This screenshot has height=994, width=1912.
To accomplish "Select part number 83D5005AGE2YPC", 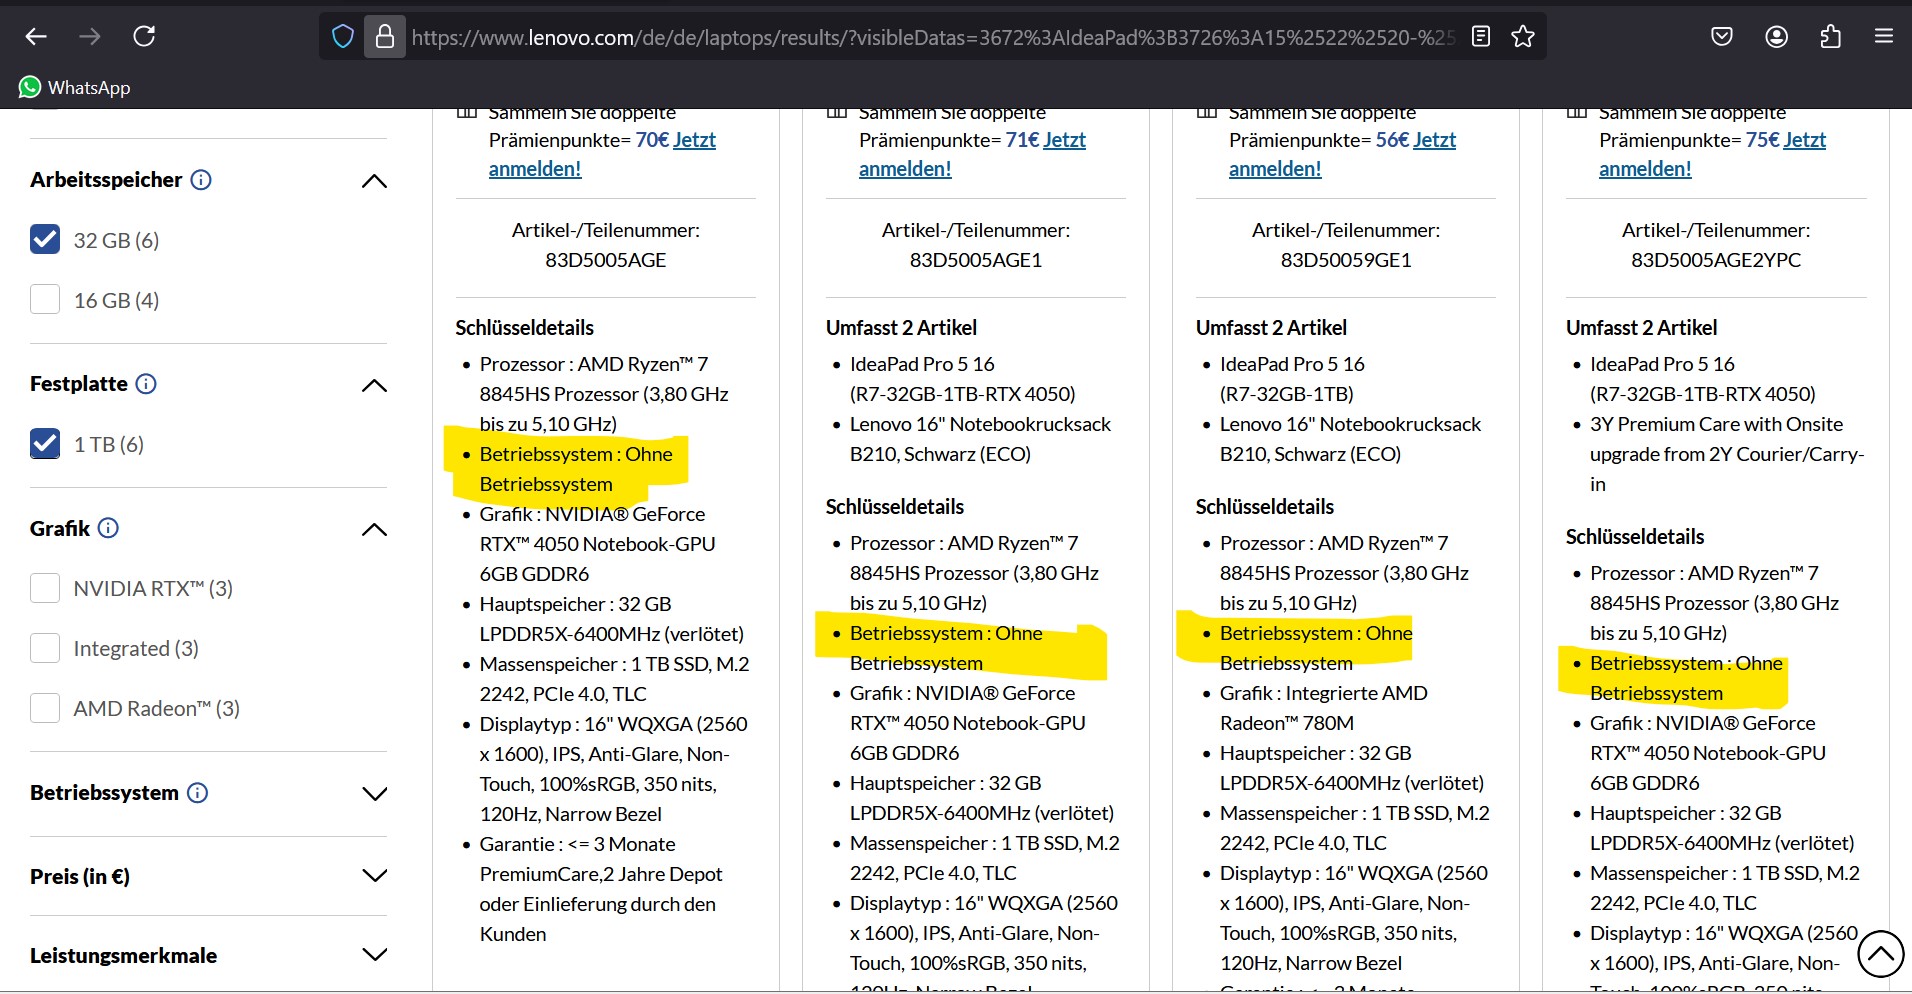I will click(x=1716, y=260).
